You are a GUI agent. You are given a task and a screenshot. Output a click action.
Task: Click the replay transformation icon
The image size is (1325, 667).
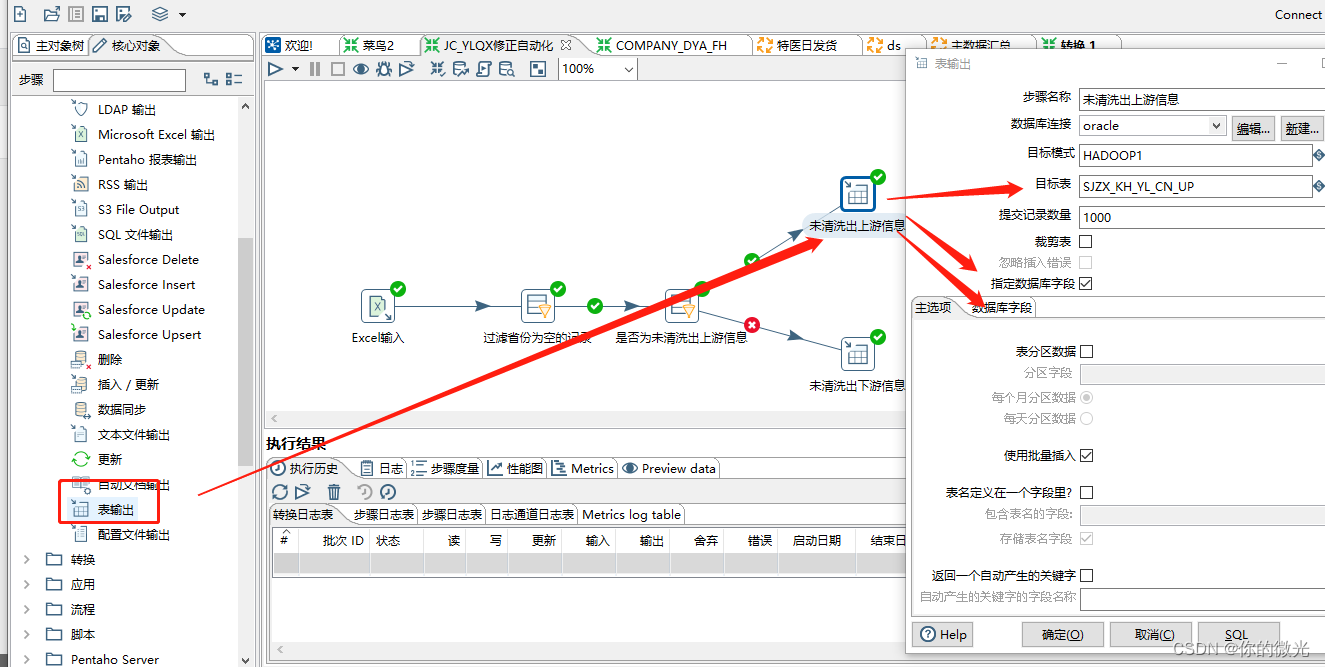tap(406, 69)
